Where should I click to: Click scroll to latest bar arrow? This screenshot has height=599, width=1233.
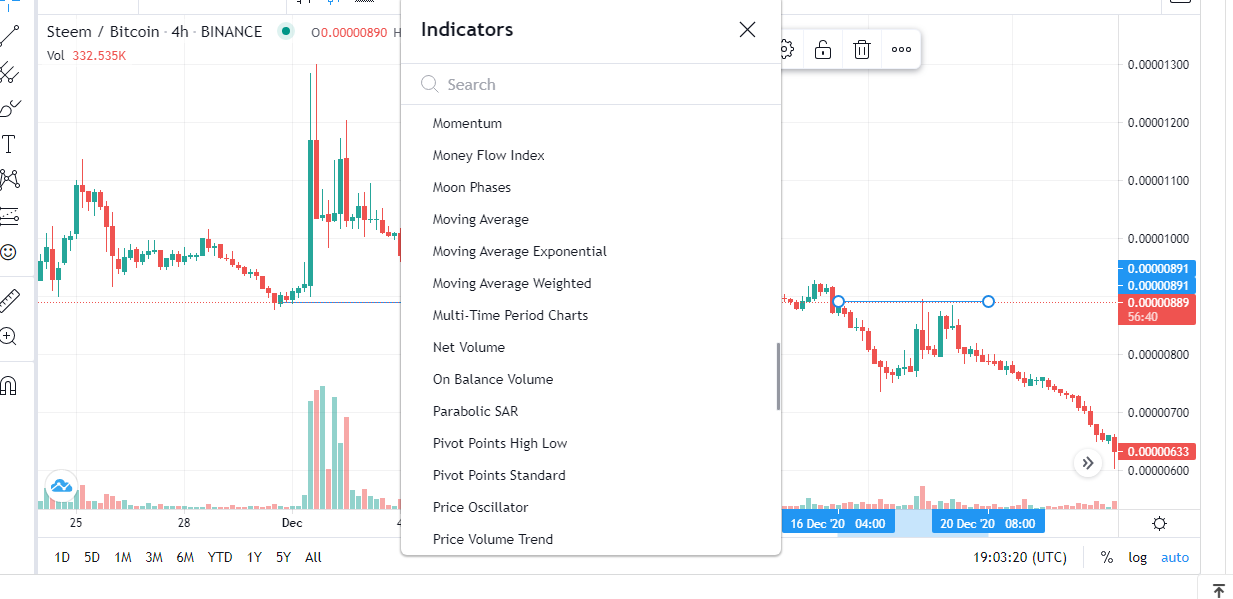point(1088,463)
